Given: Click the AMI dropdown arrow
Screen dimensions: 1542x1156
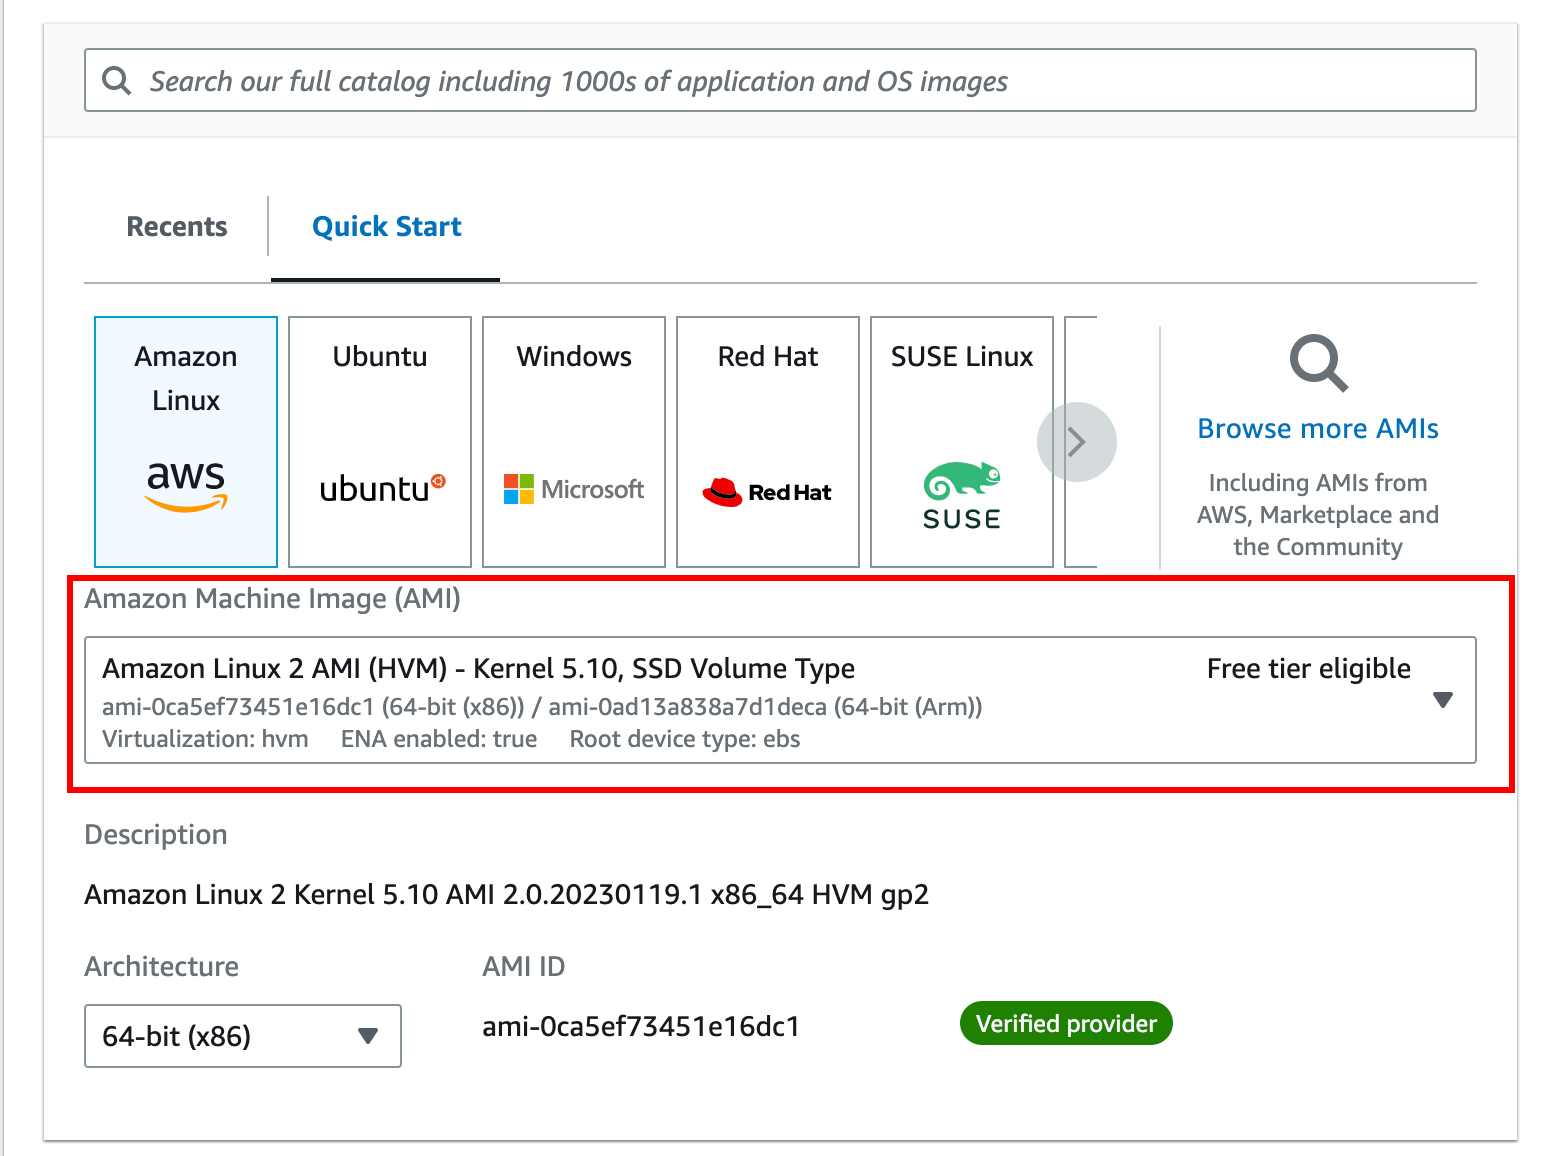Looking at the screenshot, I should [x=1443, y=700].
